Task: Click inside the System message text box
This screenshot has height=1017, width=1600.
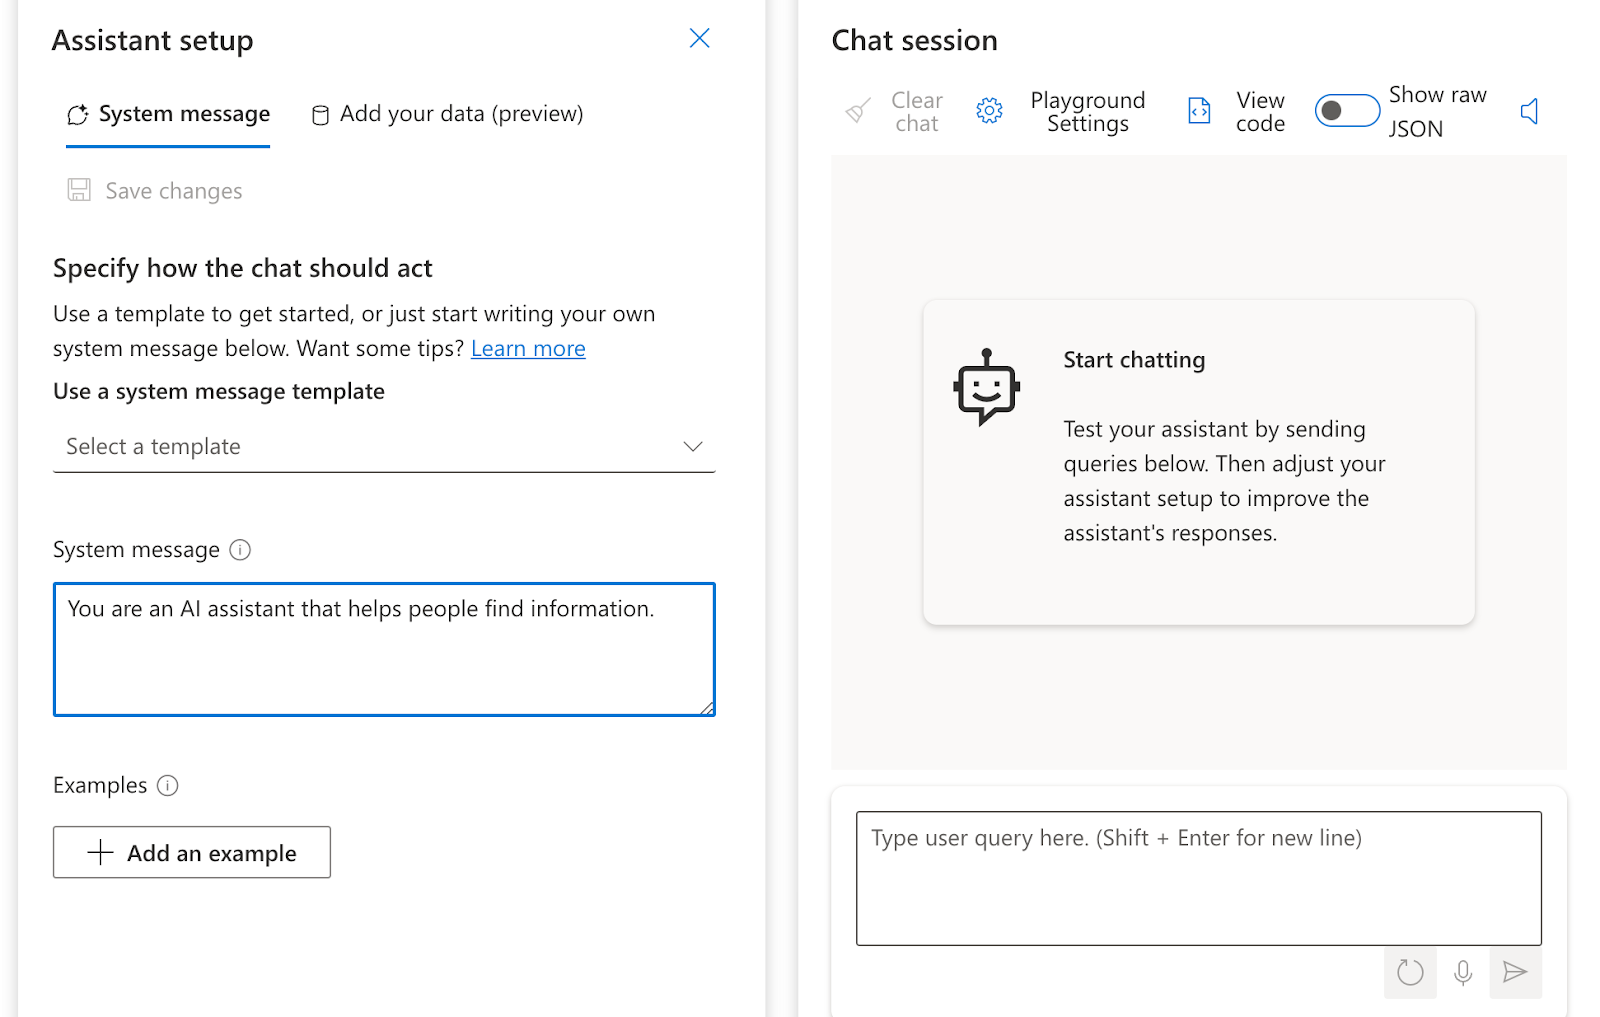Action: click(x=384, y=650)
